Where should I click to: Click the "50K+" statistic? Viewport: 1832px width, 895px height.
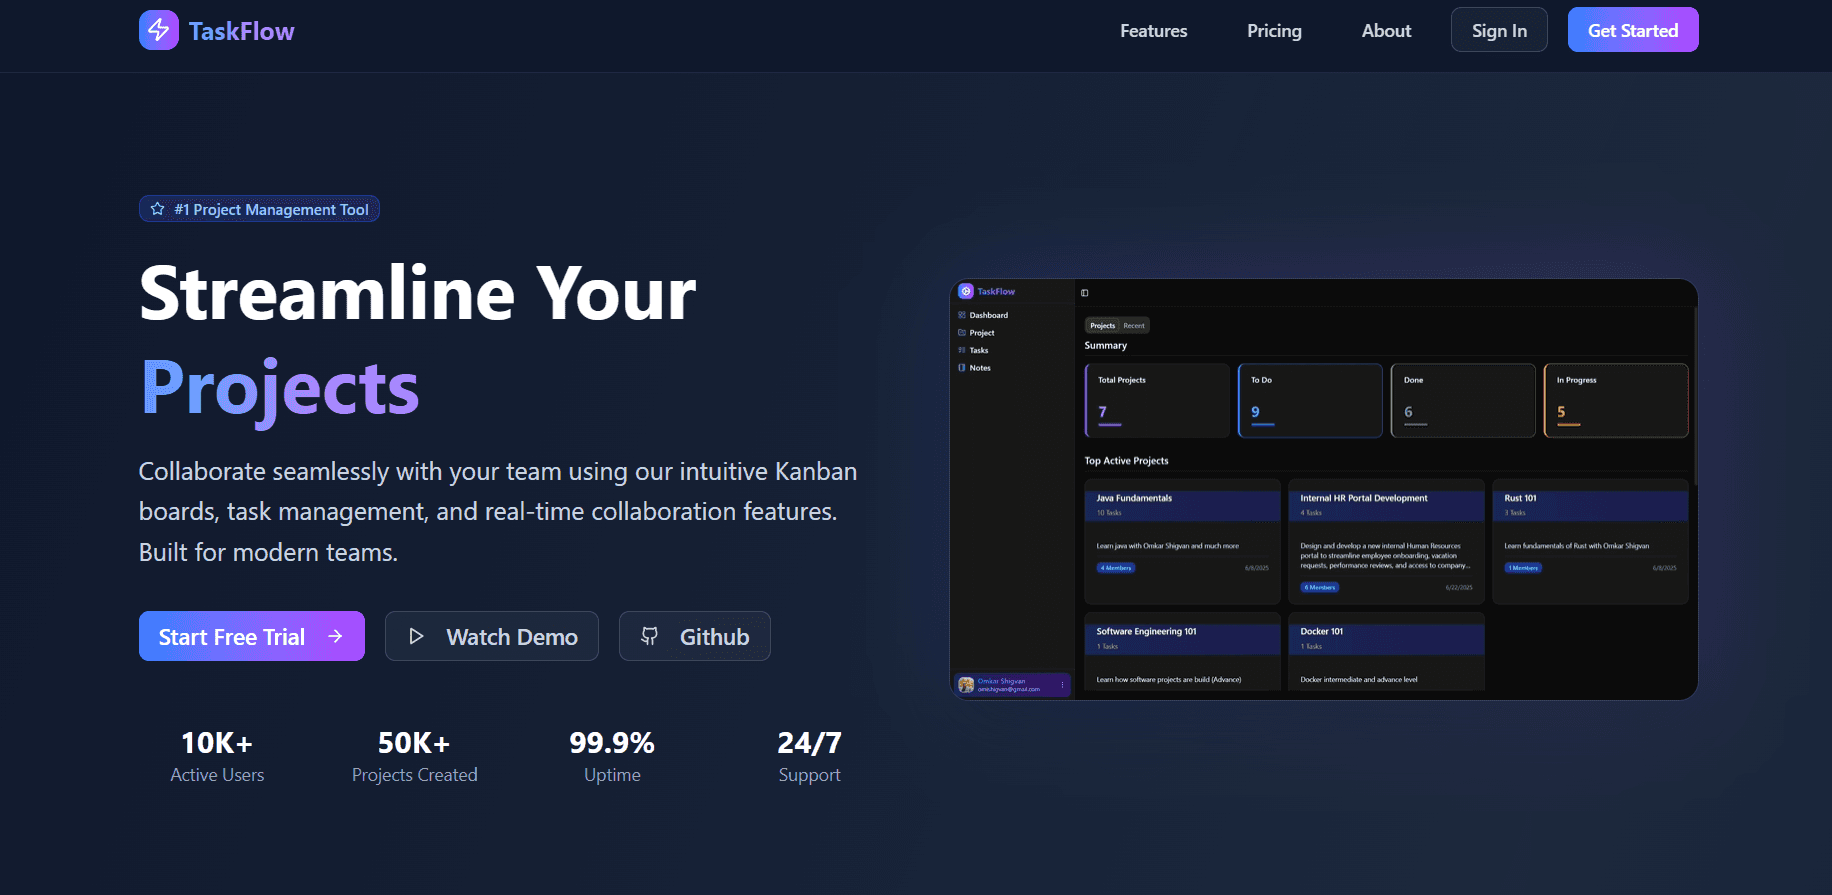pyautogui.click(x=414, y=743)
